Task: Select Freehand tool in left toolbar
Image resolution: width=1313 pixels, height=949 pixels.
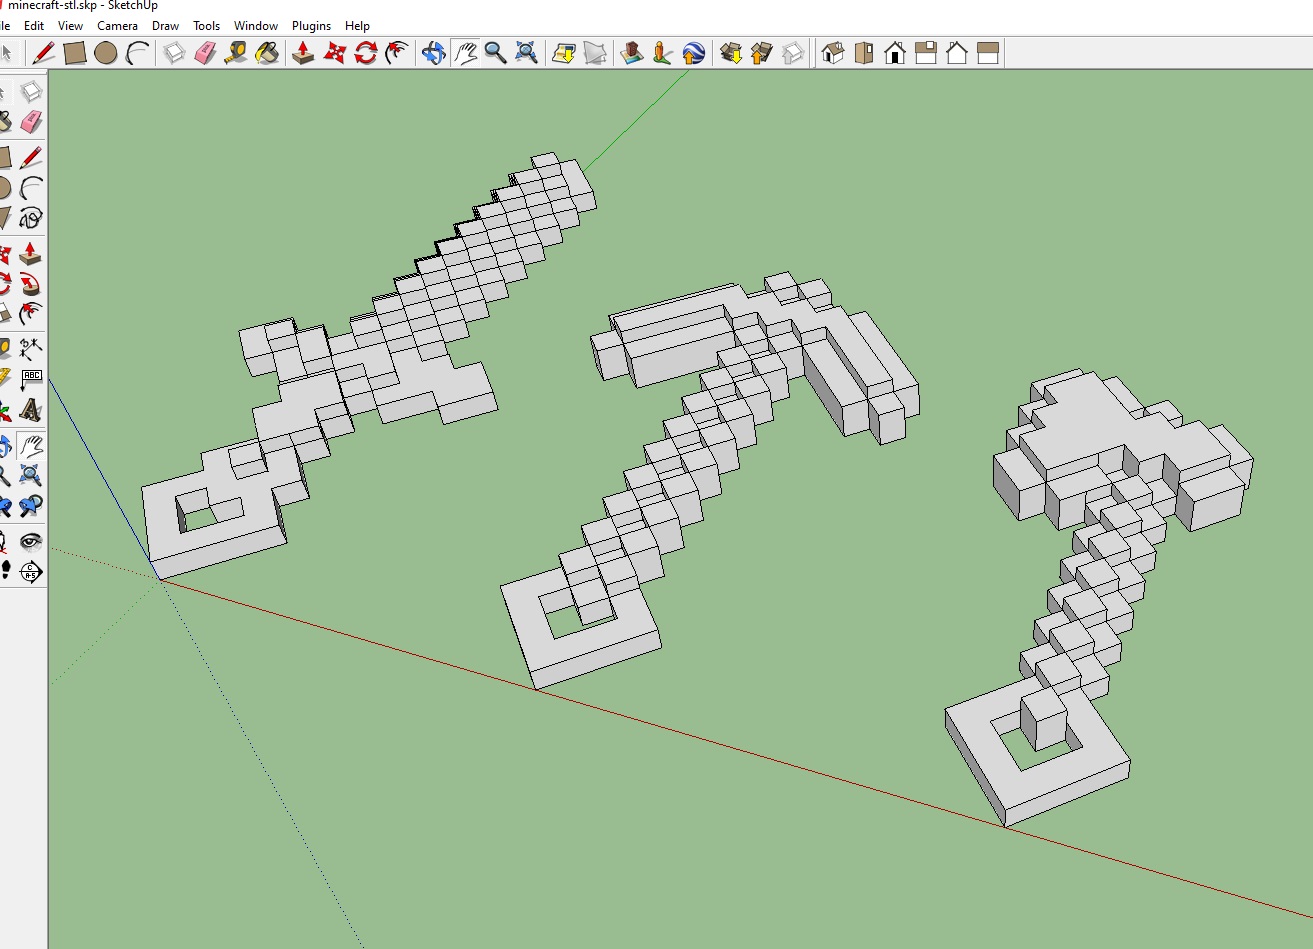Action: 31,218
